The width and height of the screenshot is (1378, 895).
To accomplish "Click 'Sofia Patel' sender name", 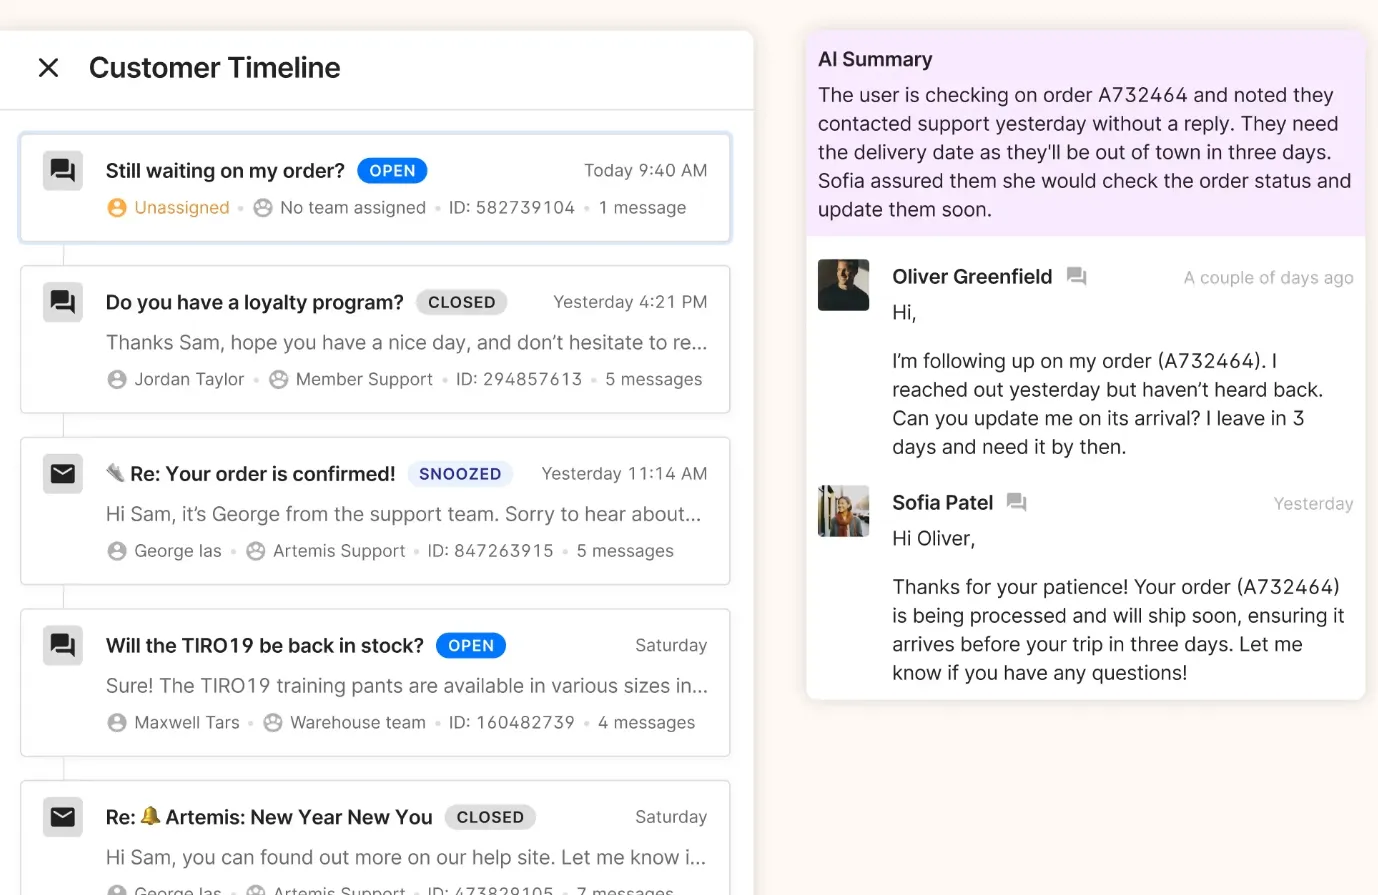I will pos(943,503).
